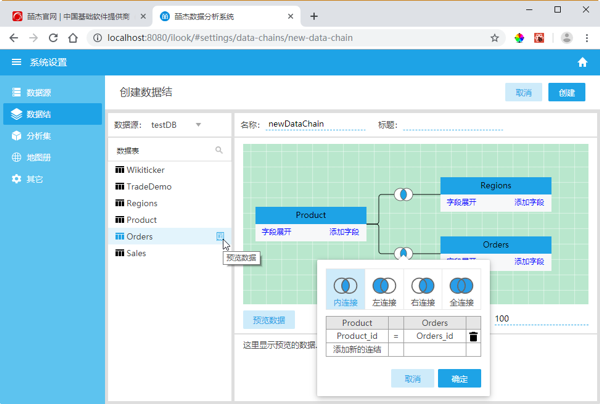Expand fields with 字段展开 under Regions
600x404 pixels.
[x=461, y=202]
